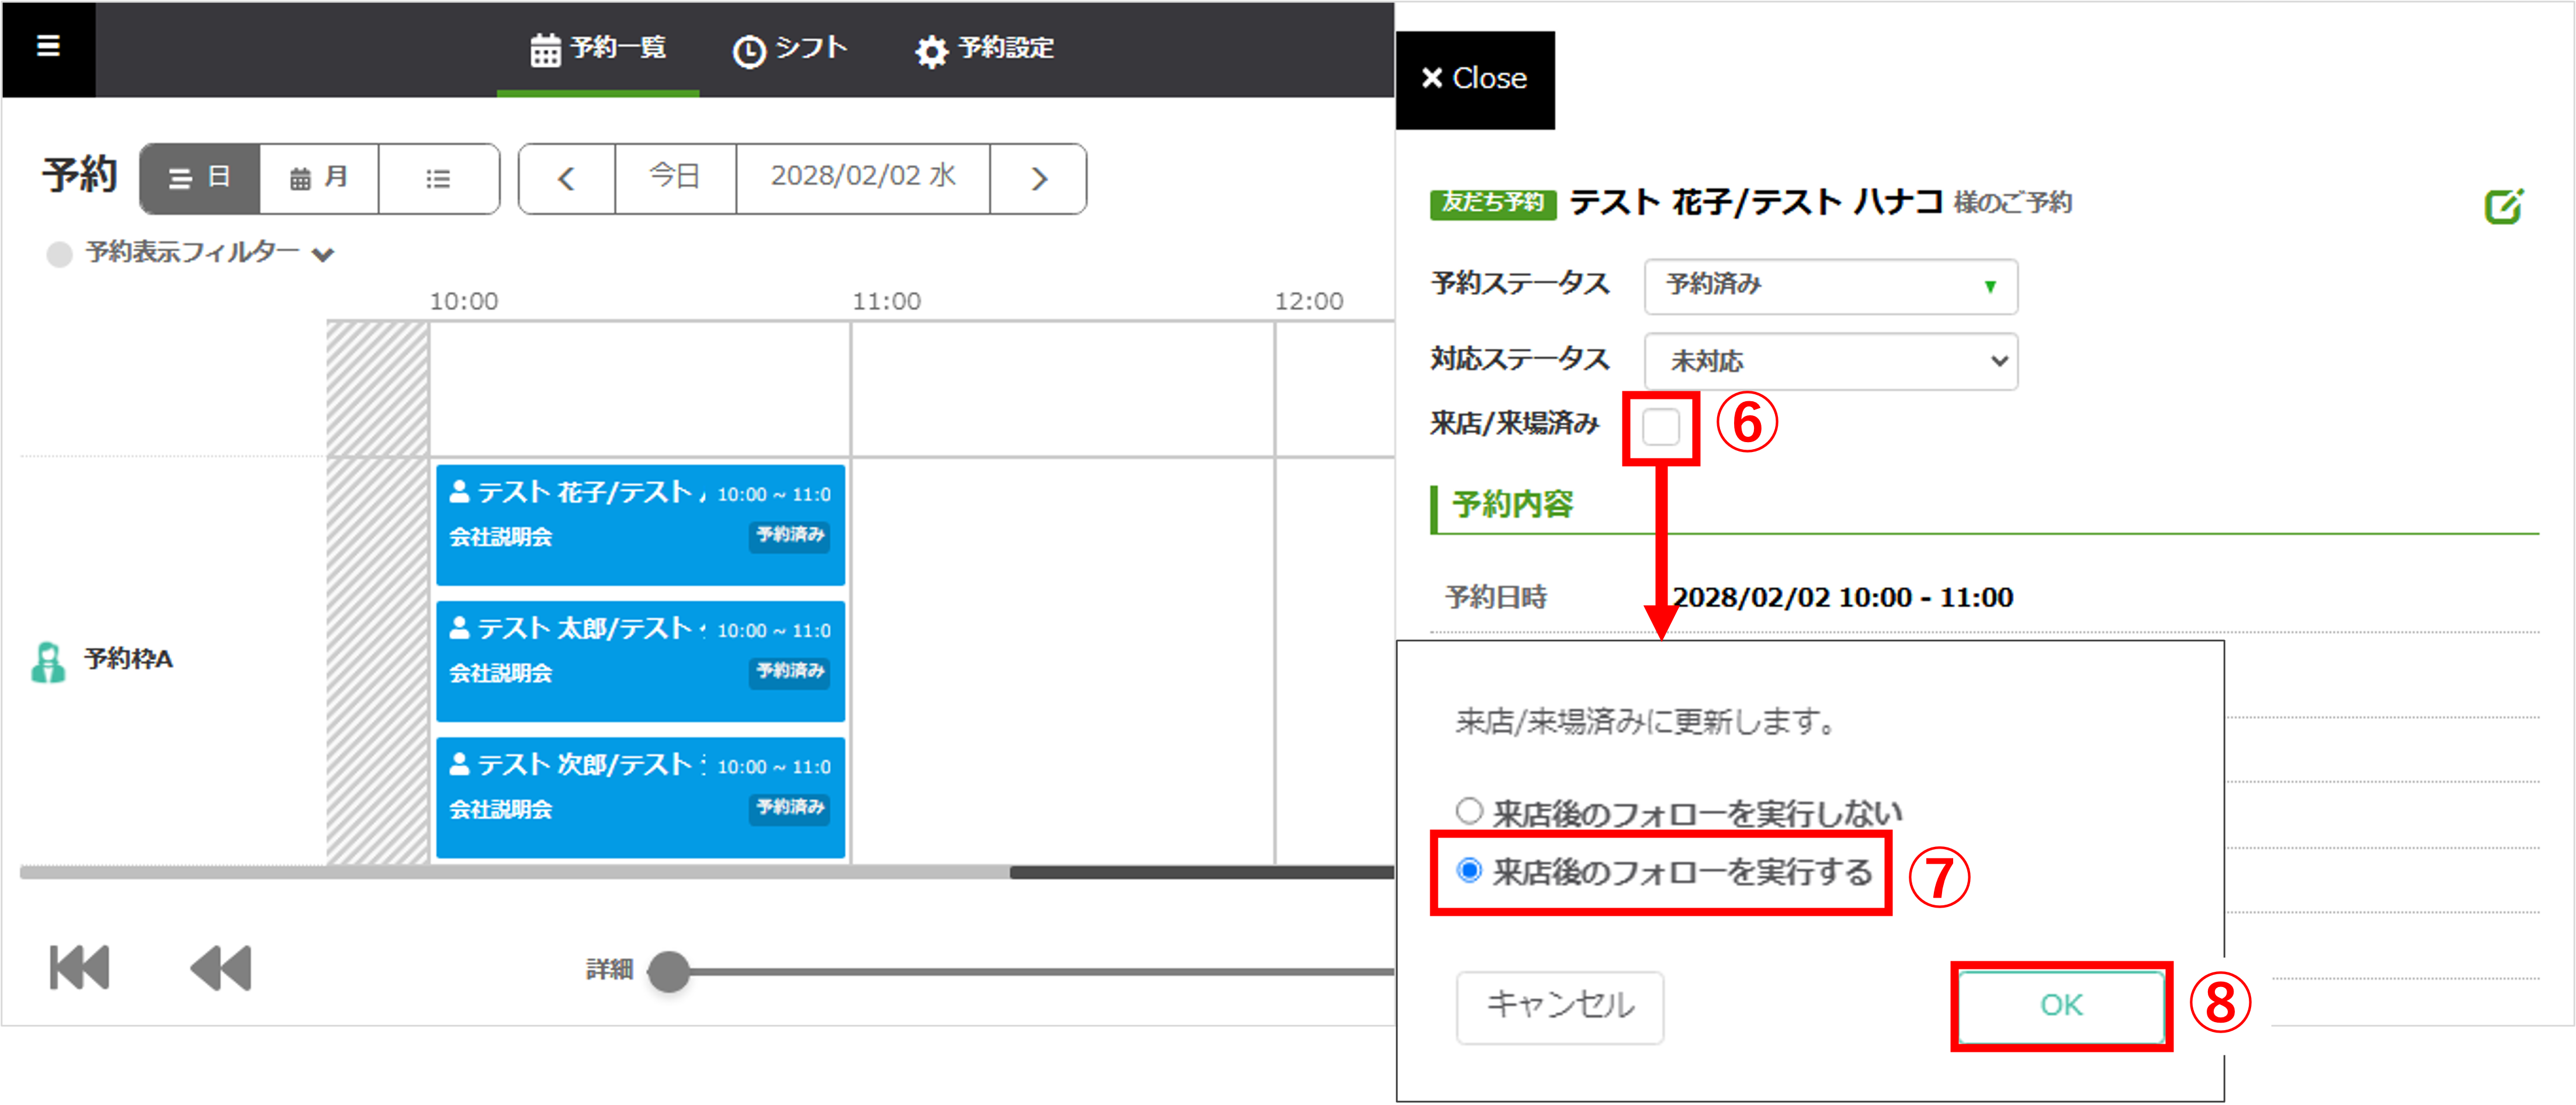Check the 来店/来場済み checkbox
This screenshot has height=1105, width=2576.
click(1660, 427)
